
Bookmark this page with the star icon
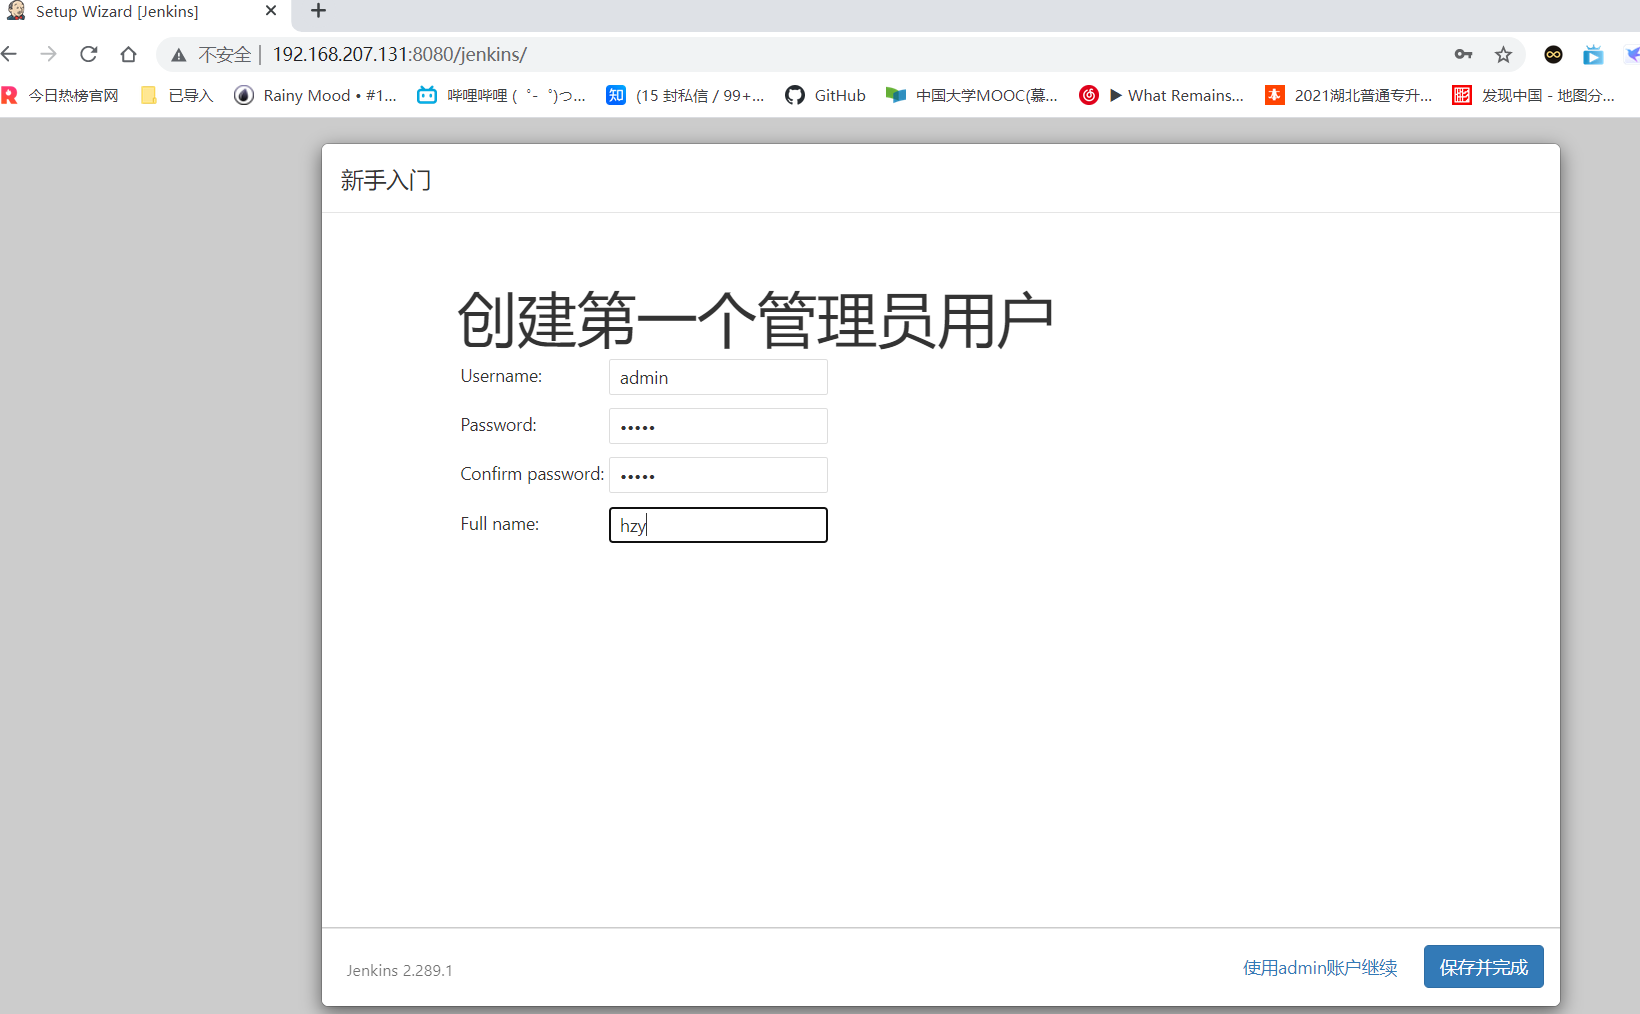tap(1503, 55)
